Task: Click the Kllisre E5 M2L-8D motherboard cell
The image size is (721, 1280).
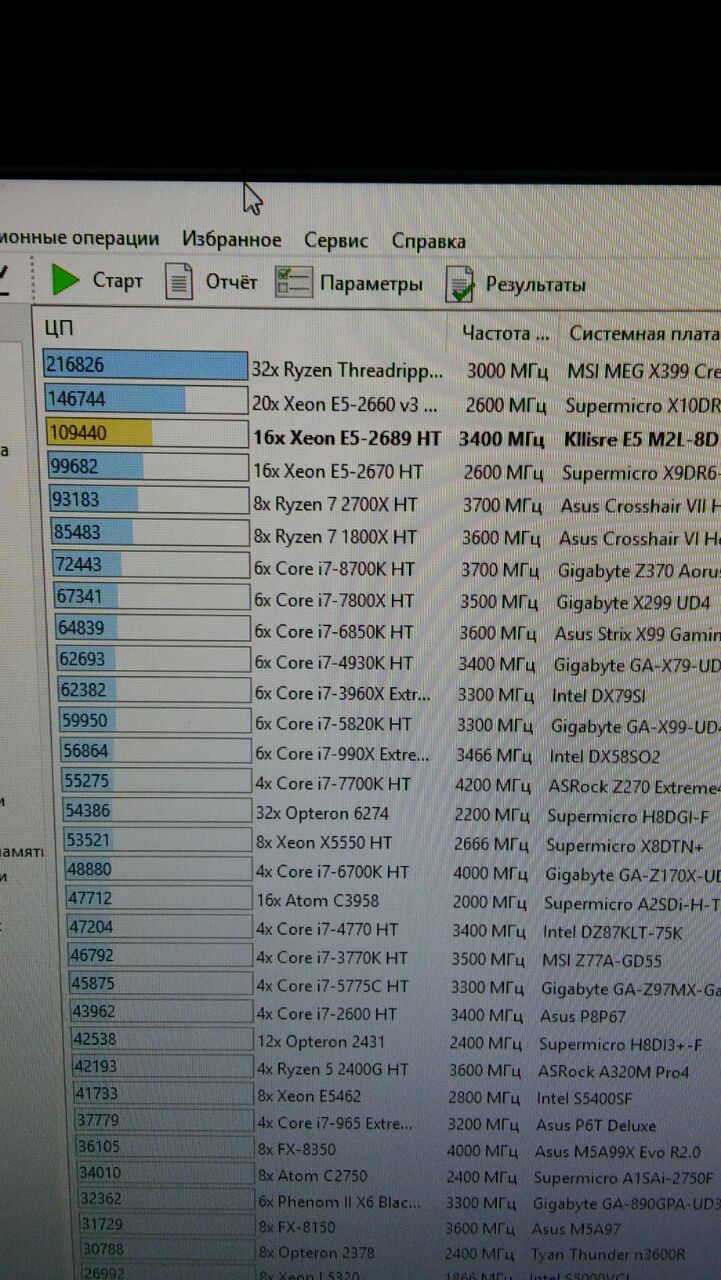Action: coord(640,439)
